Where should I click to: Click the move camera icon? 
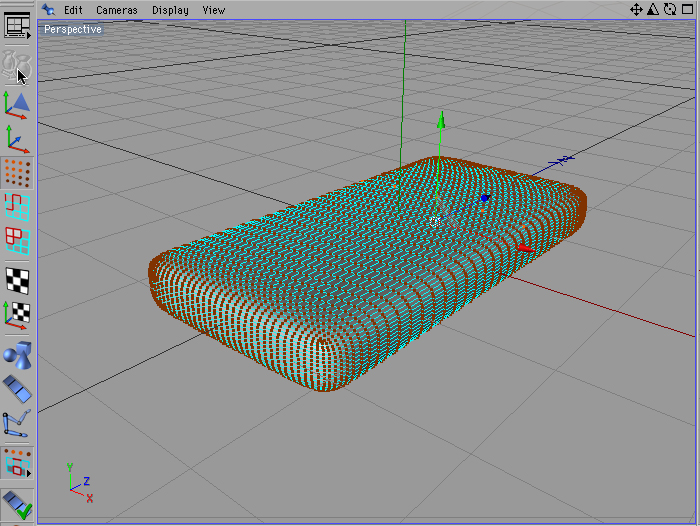tap(636, 9)
